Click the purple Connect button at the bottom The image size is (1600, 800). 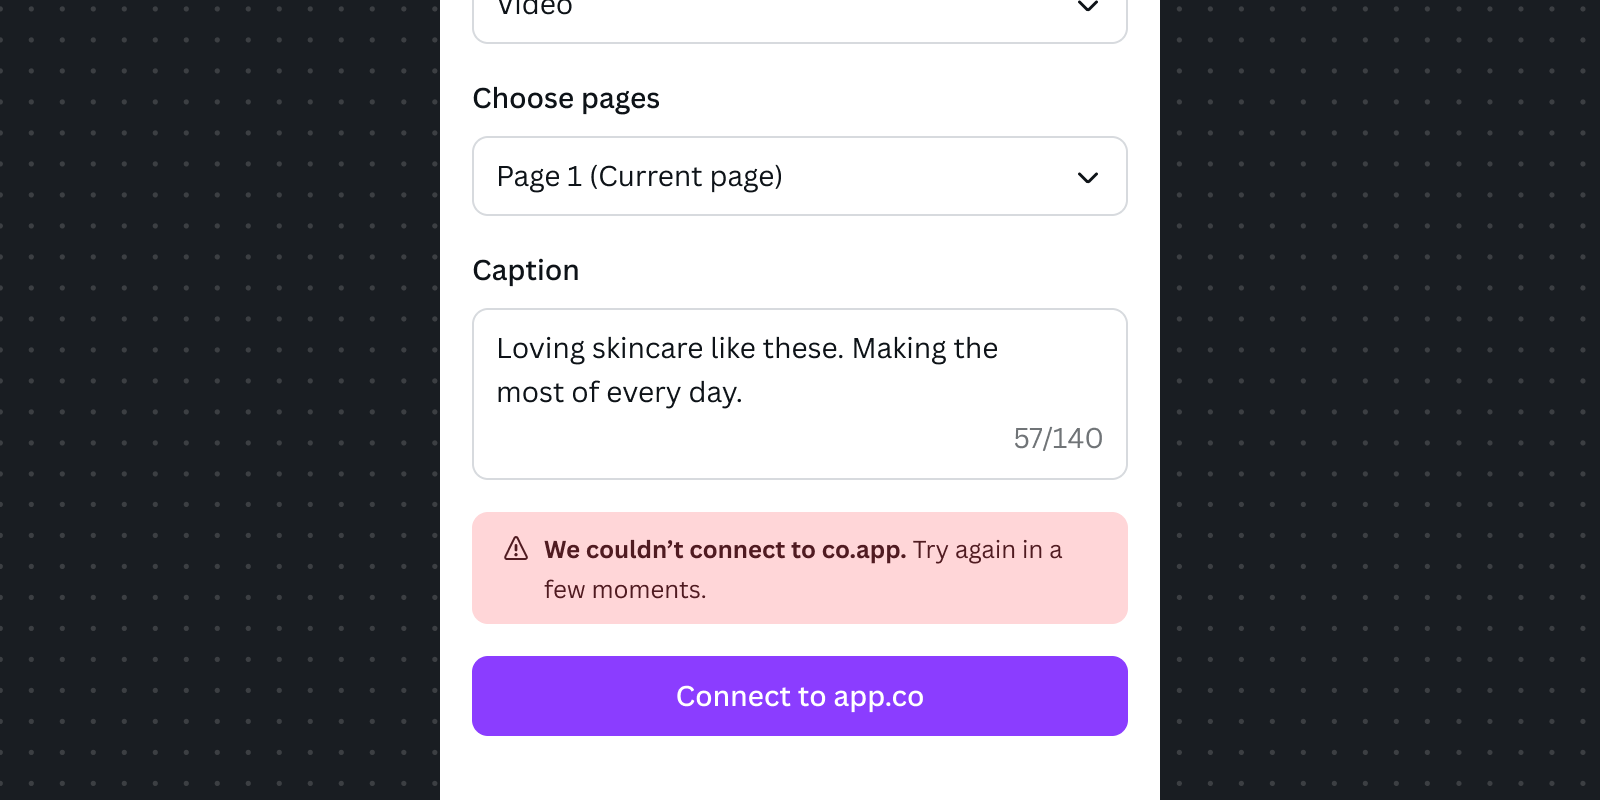pyautogui.click(x=799, y=696)
